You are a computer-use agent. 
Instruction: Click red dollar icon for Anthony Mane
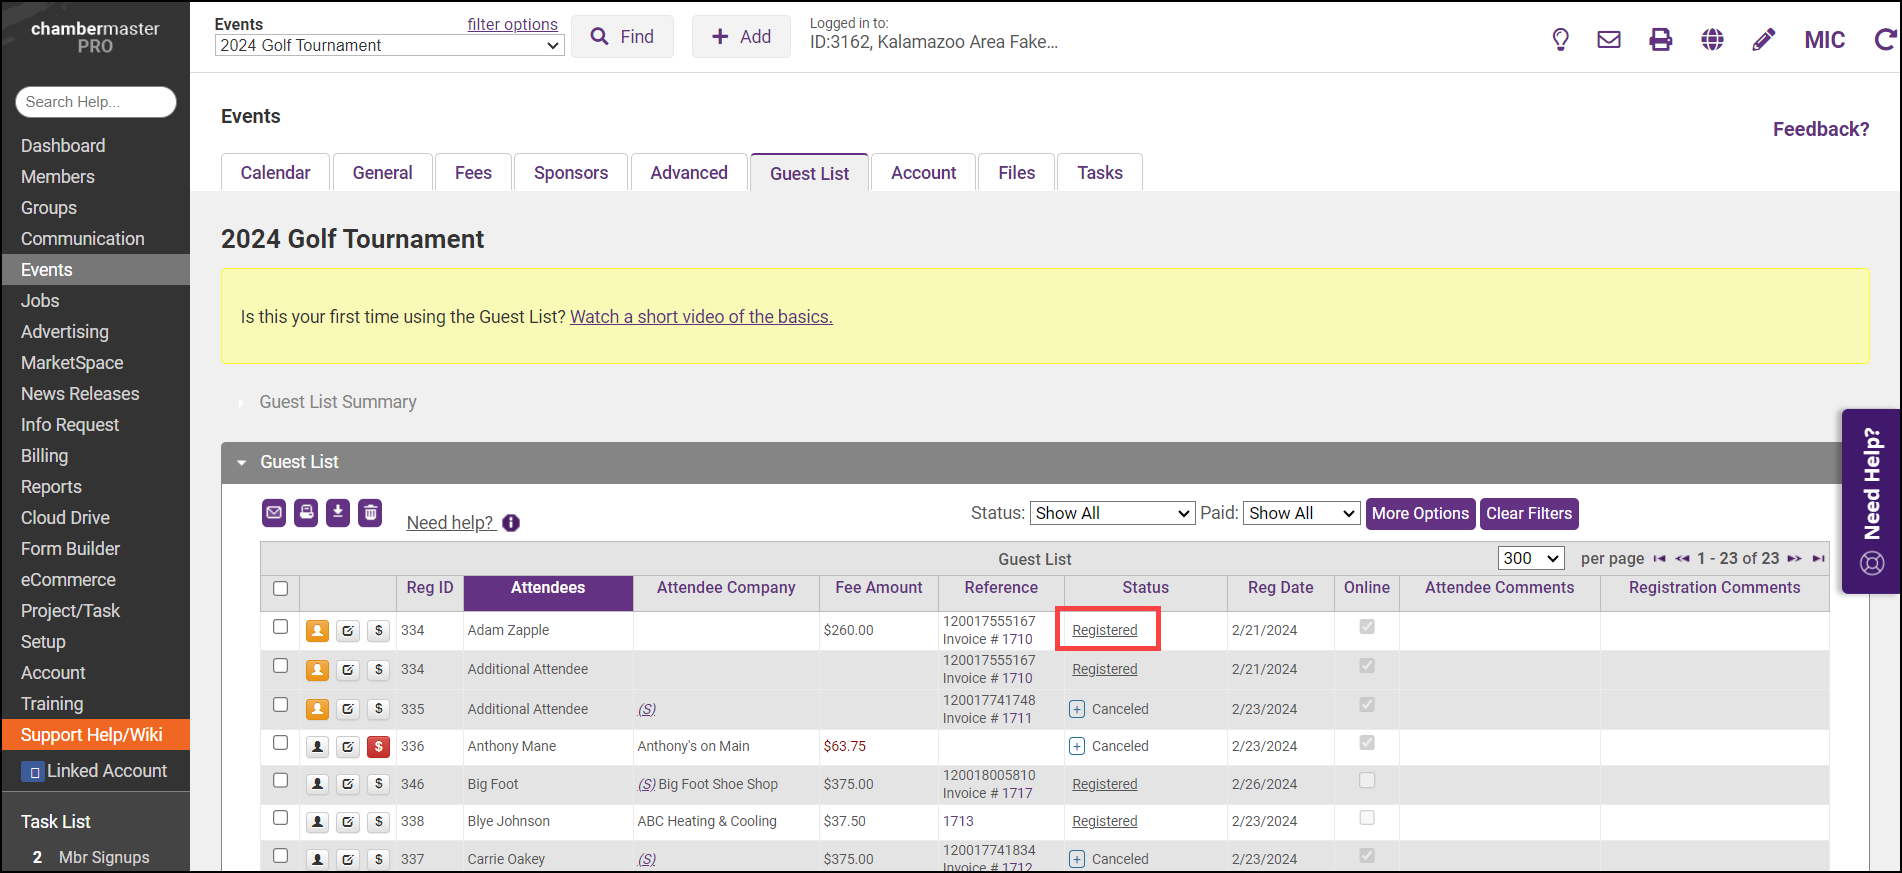click(x=378, y=747)
